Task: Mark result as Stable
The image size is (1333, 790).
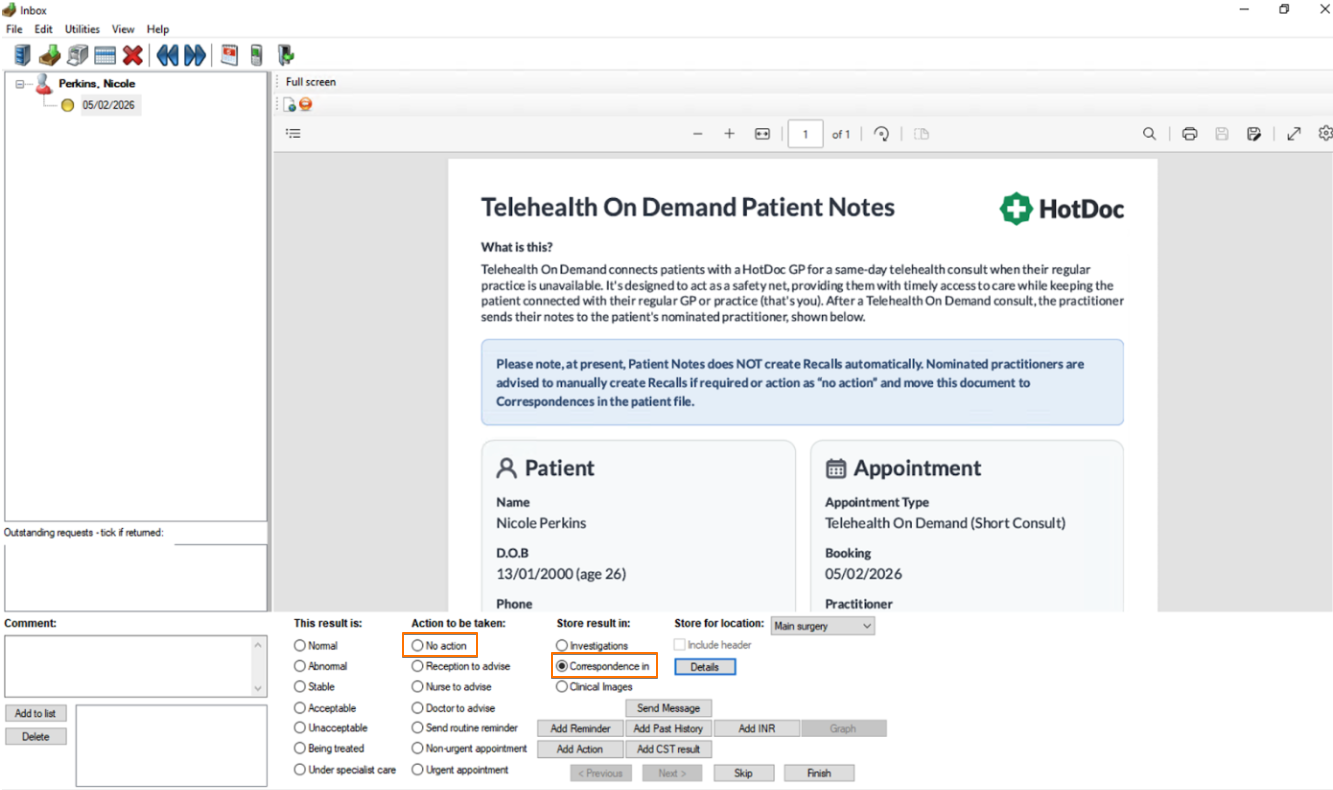Action: (x=300, y=687)
